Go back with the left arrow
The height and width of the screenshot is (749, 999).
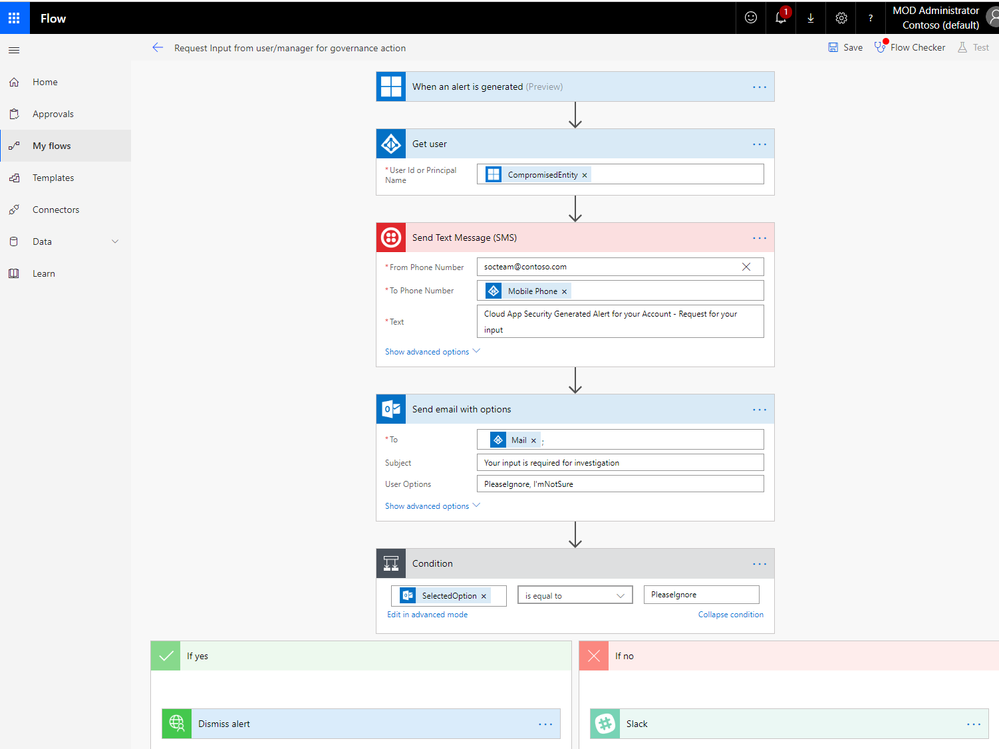point(157,48)
